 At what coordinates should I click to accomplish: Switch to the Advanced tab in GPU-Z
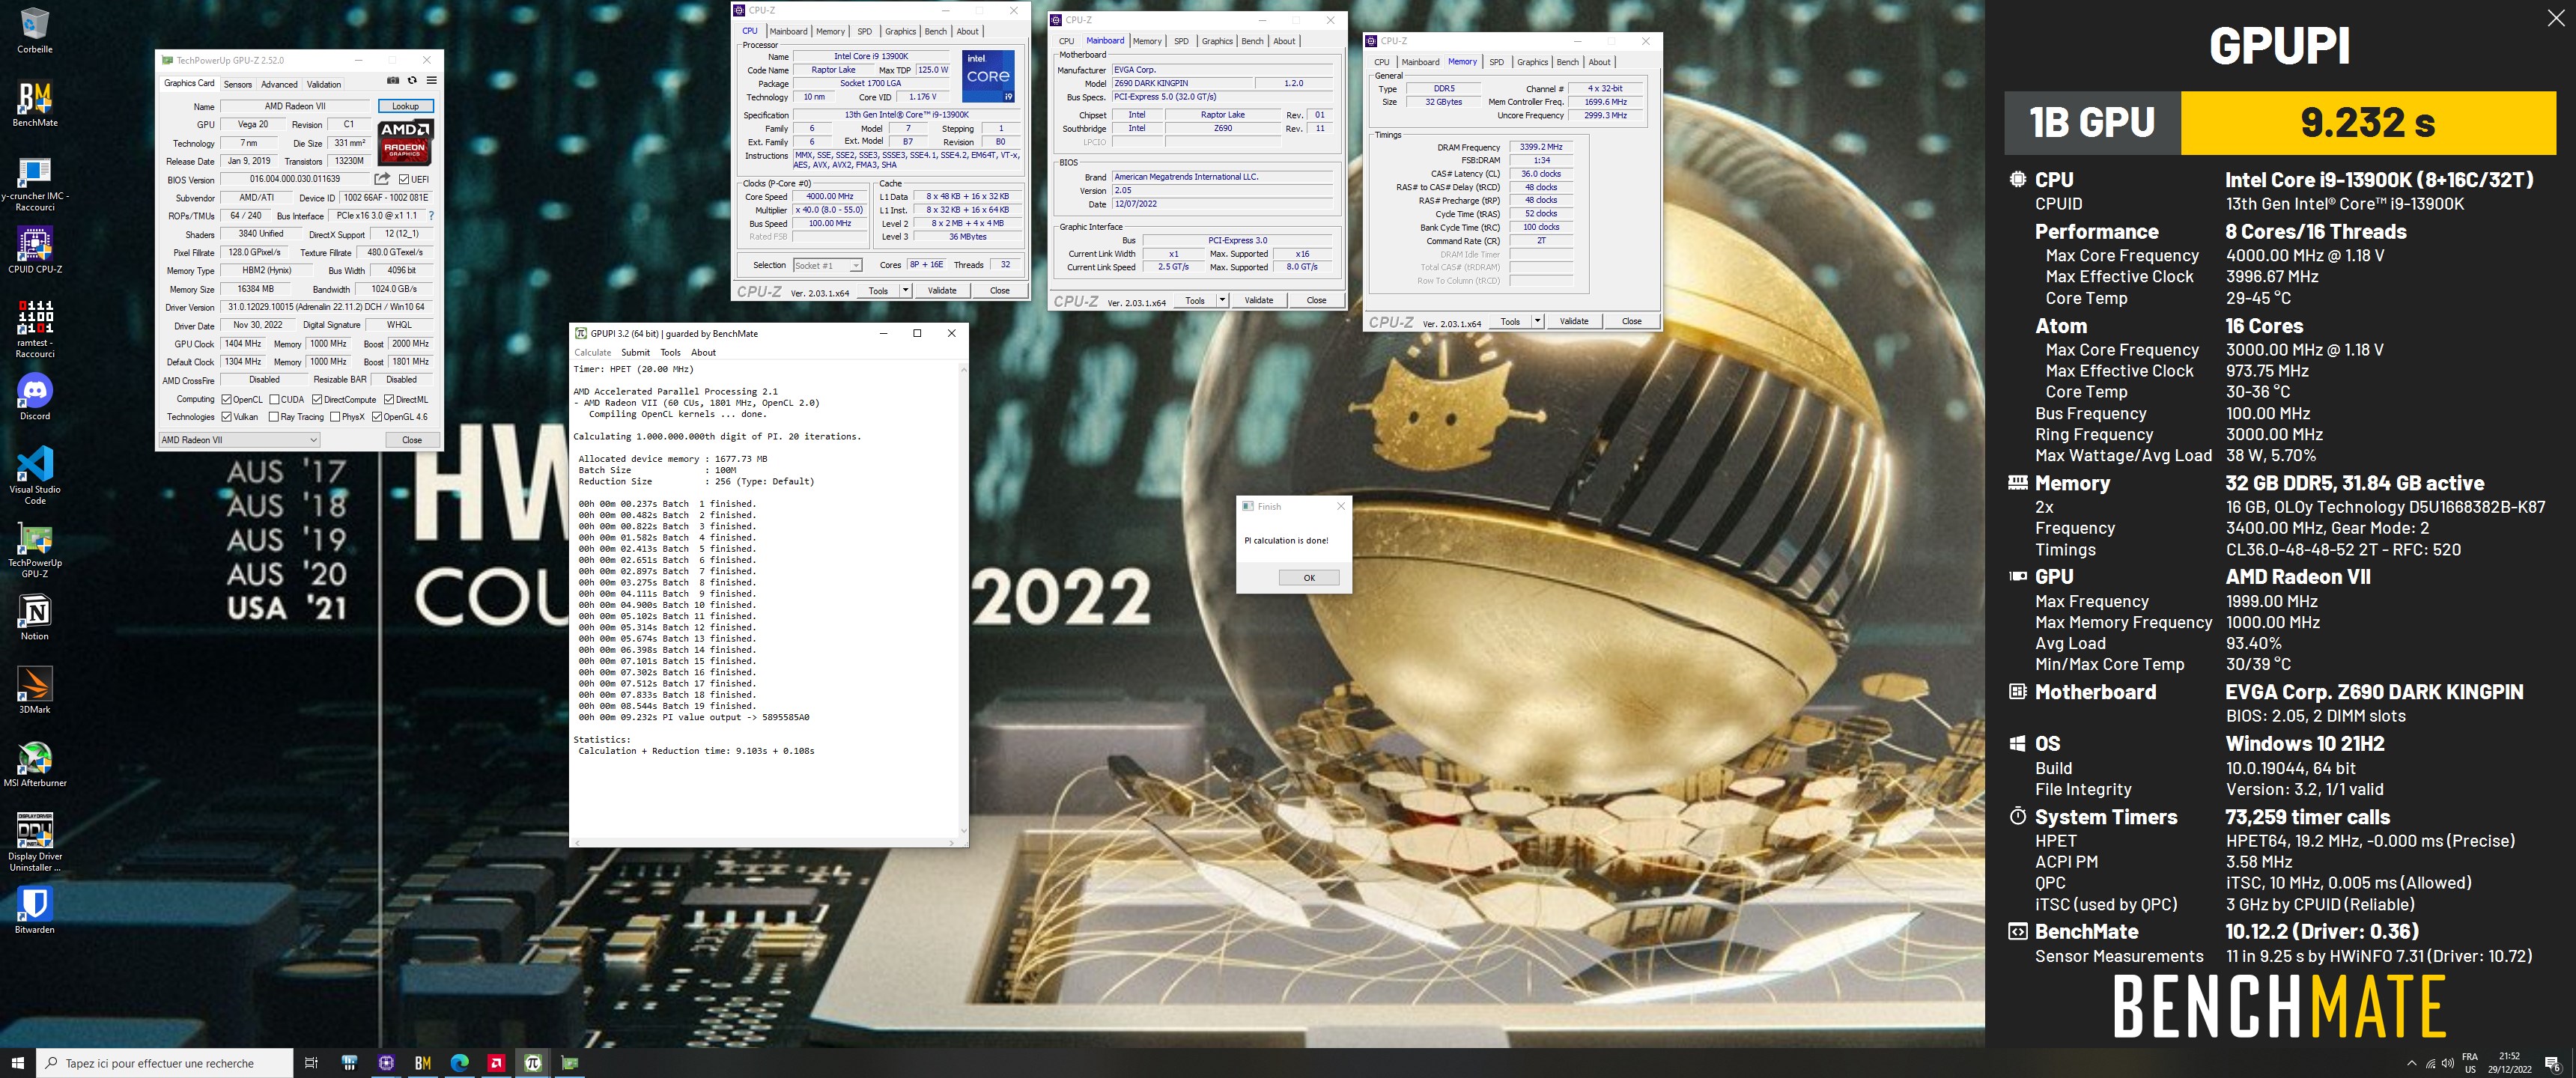coord(279,84)
